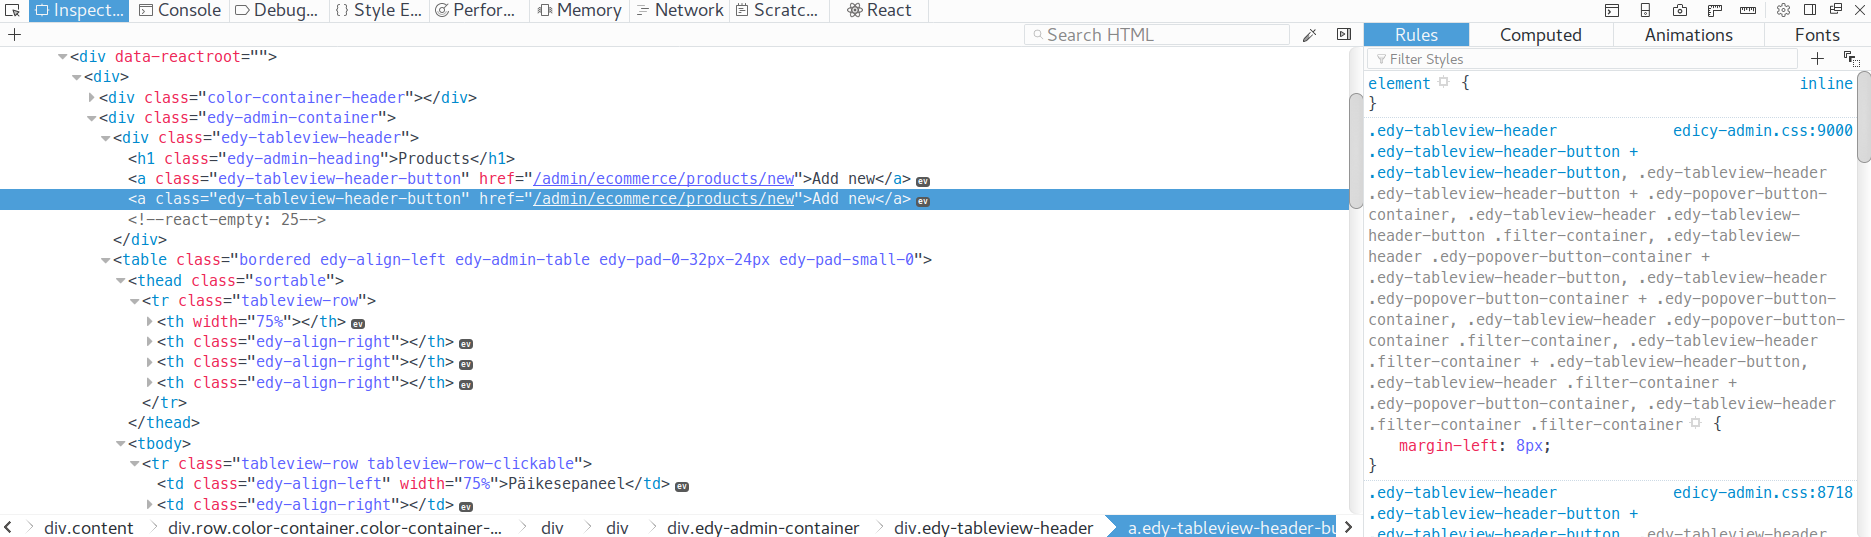1871x537 pixels.
Task: Expand the th width 75% node
Action: tap(150, 322)
